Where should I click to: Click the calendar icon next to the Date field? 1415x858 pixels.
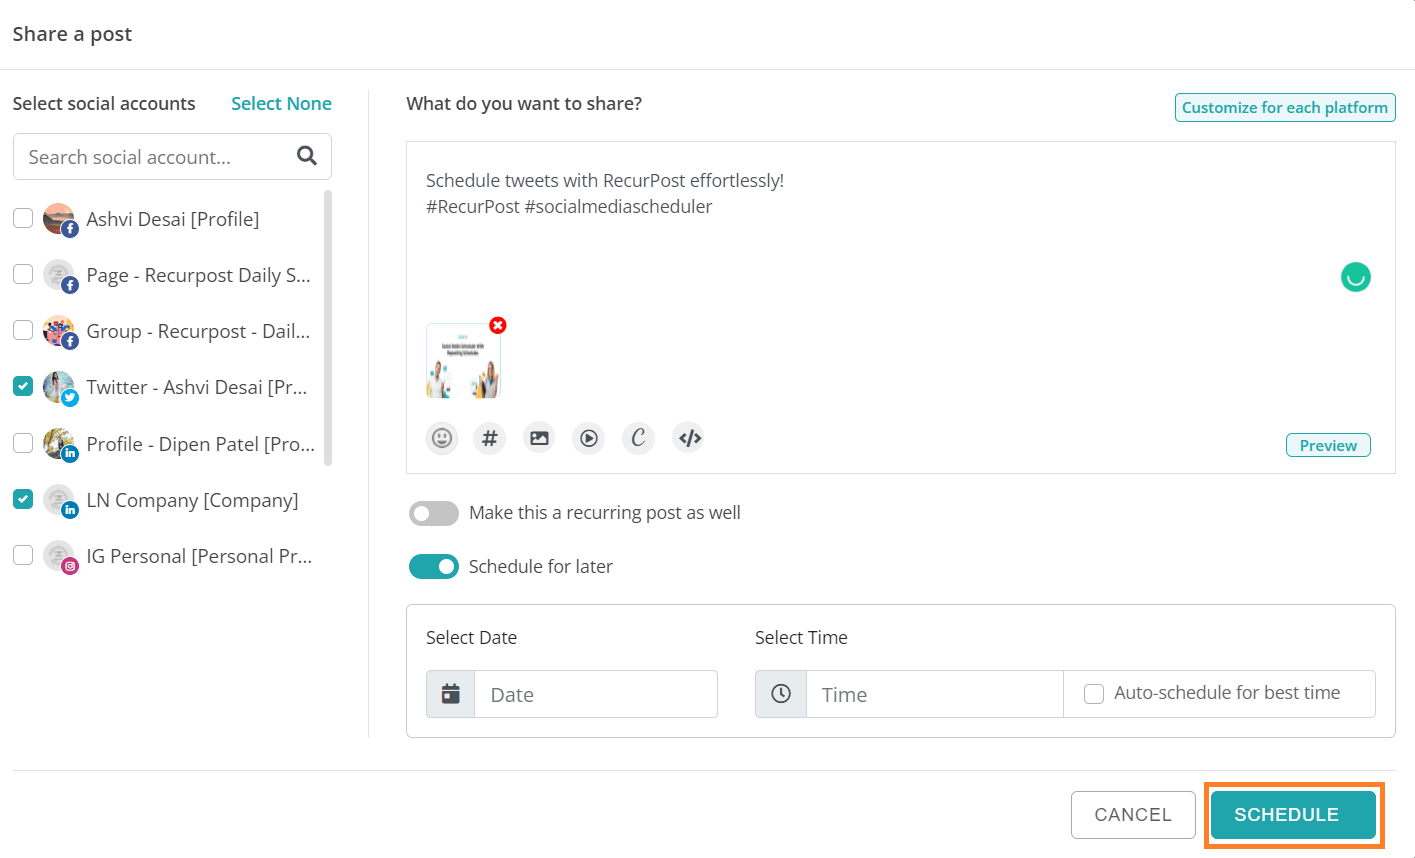coord(448,693)
